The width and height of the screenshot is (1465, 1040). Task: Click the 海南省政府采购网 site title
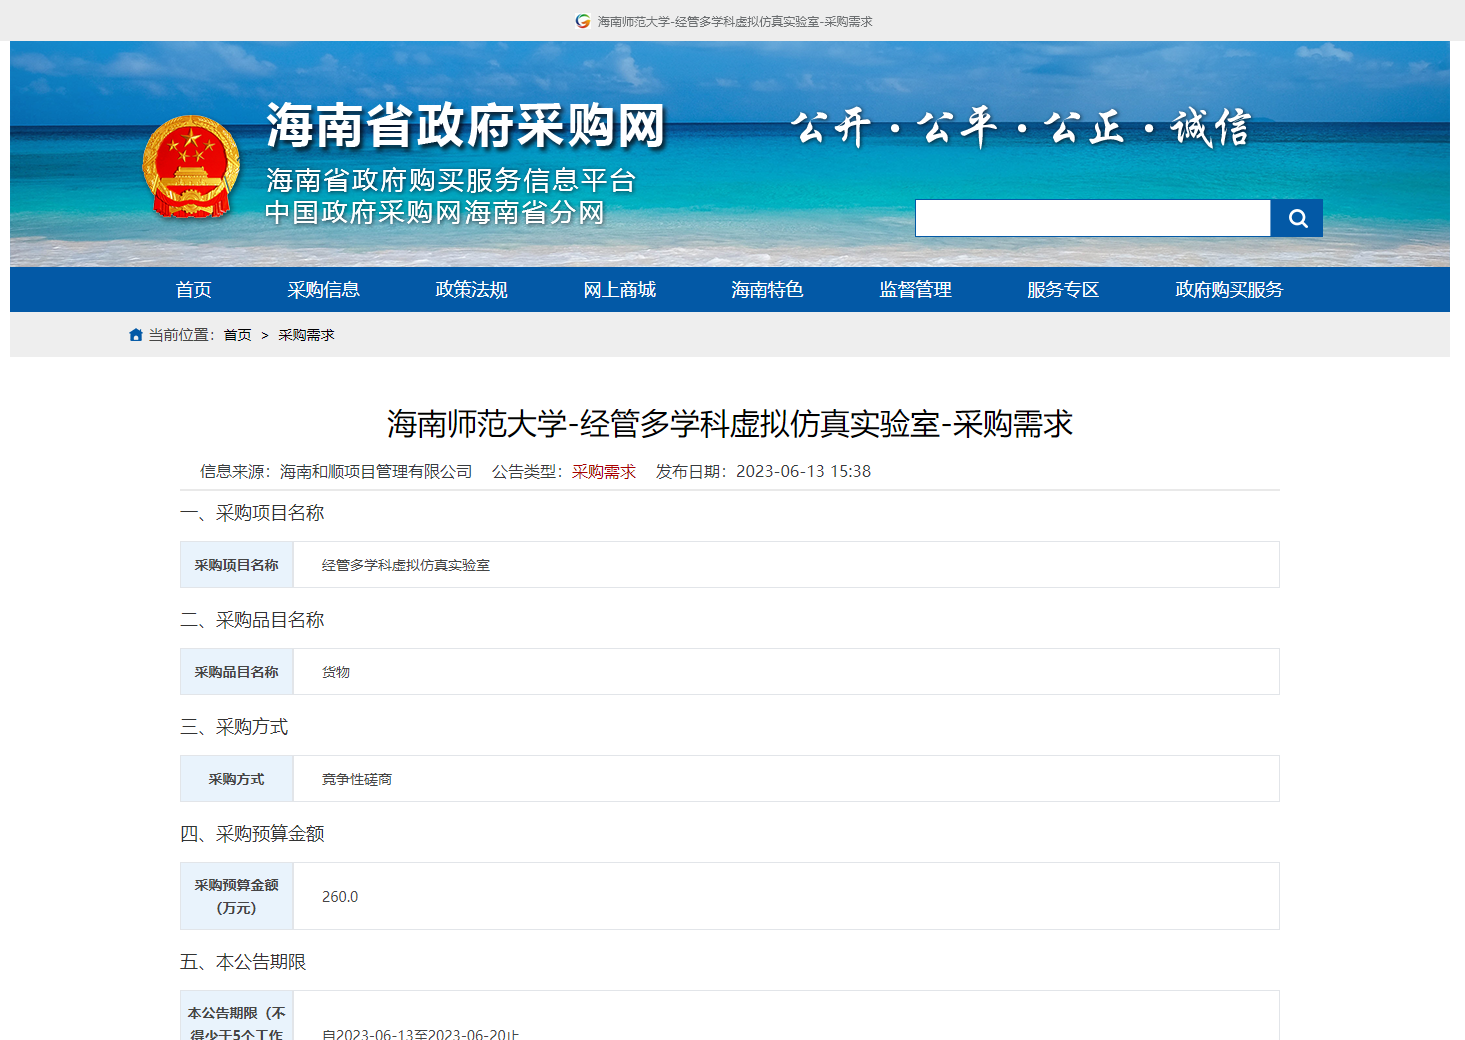(466, 126)
